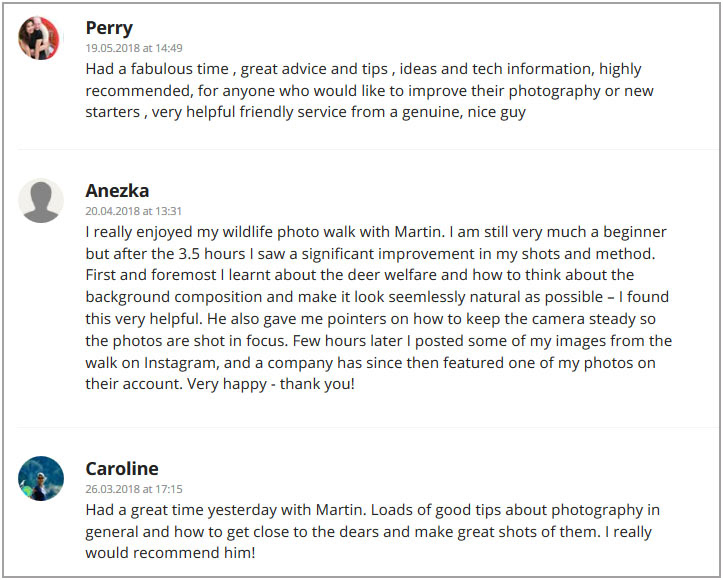Click Anezka's line mentioning wildlife photo walk

376,231
